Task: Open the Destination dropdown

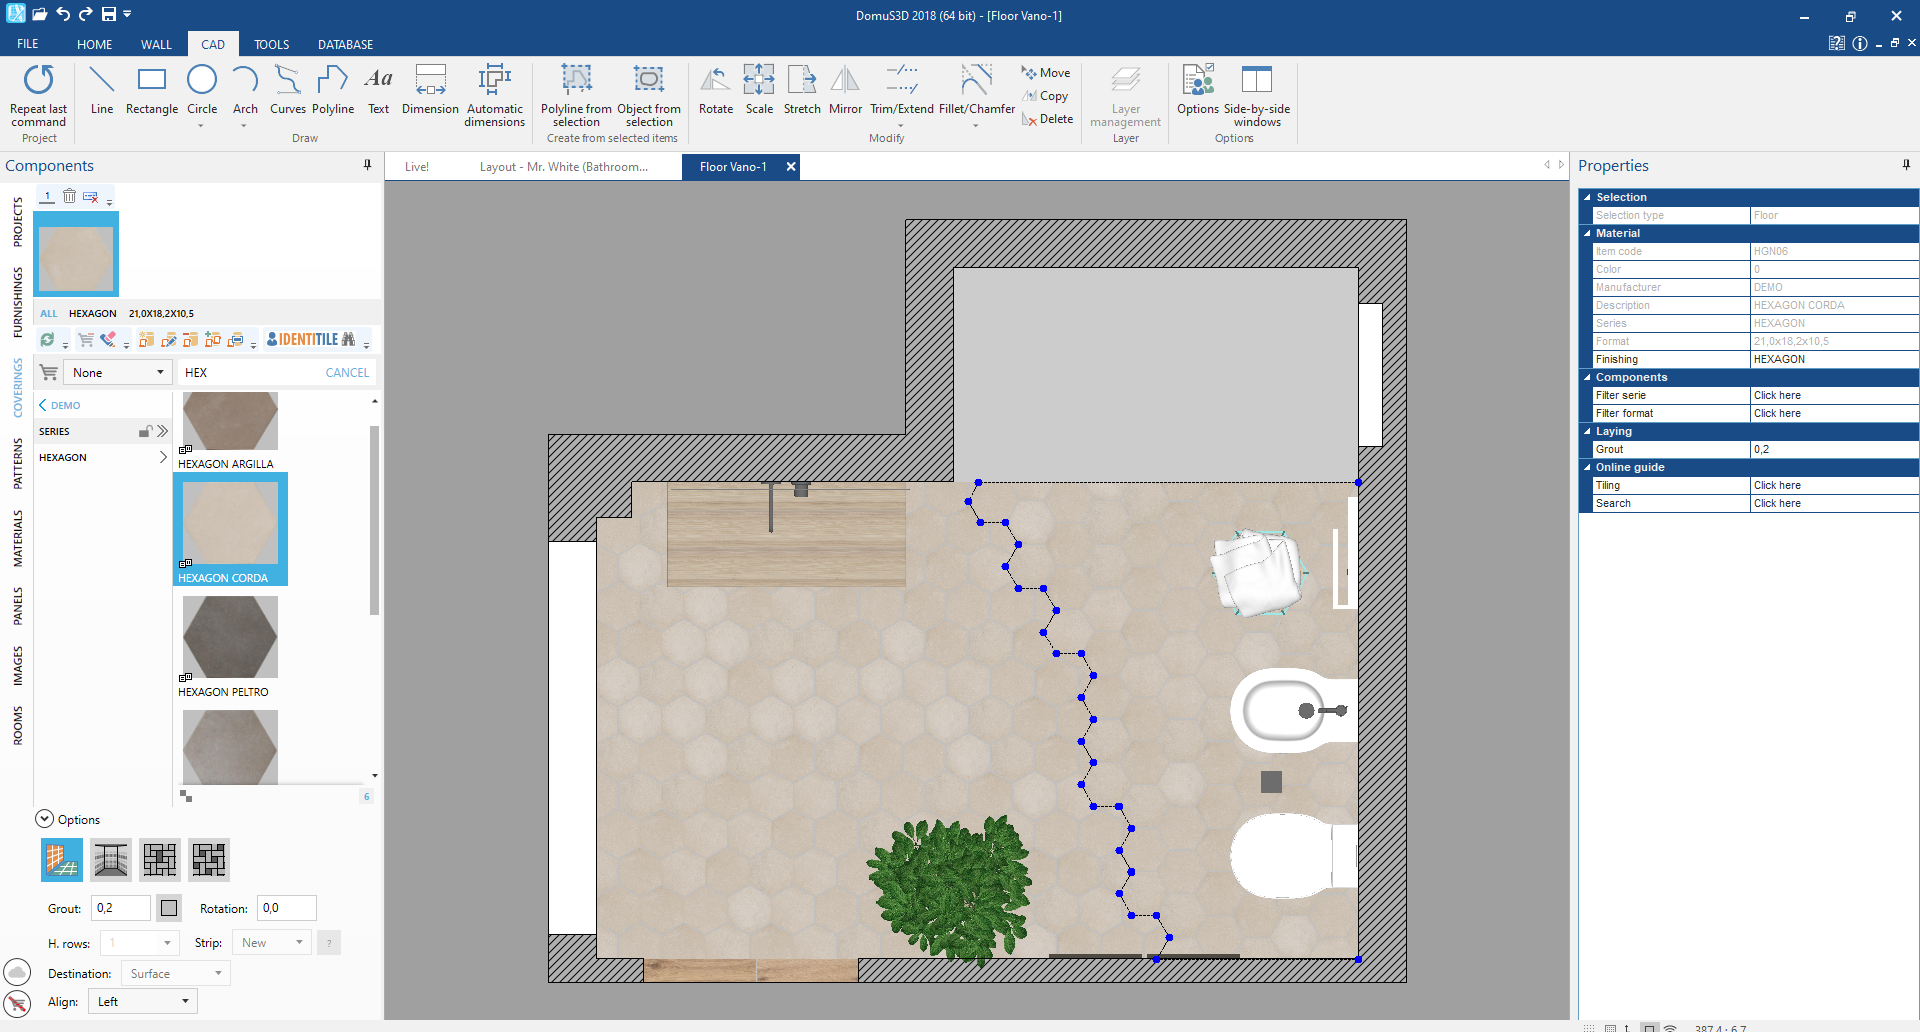Action: click(x=175, y=973)
